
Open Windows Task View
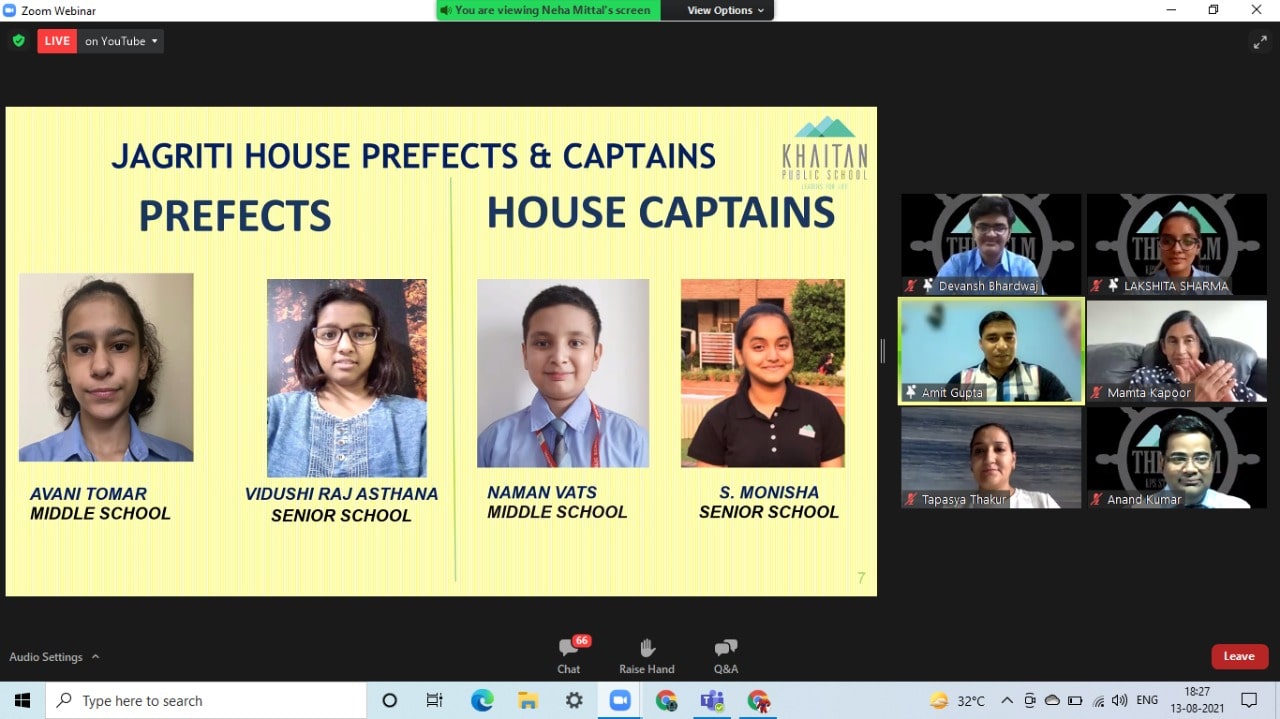[435, 701]
